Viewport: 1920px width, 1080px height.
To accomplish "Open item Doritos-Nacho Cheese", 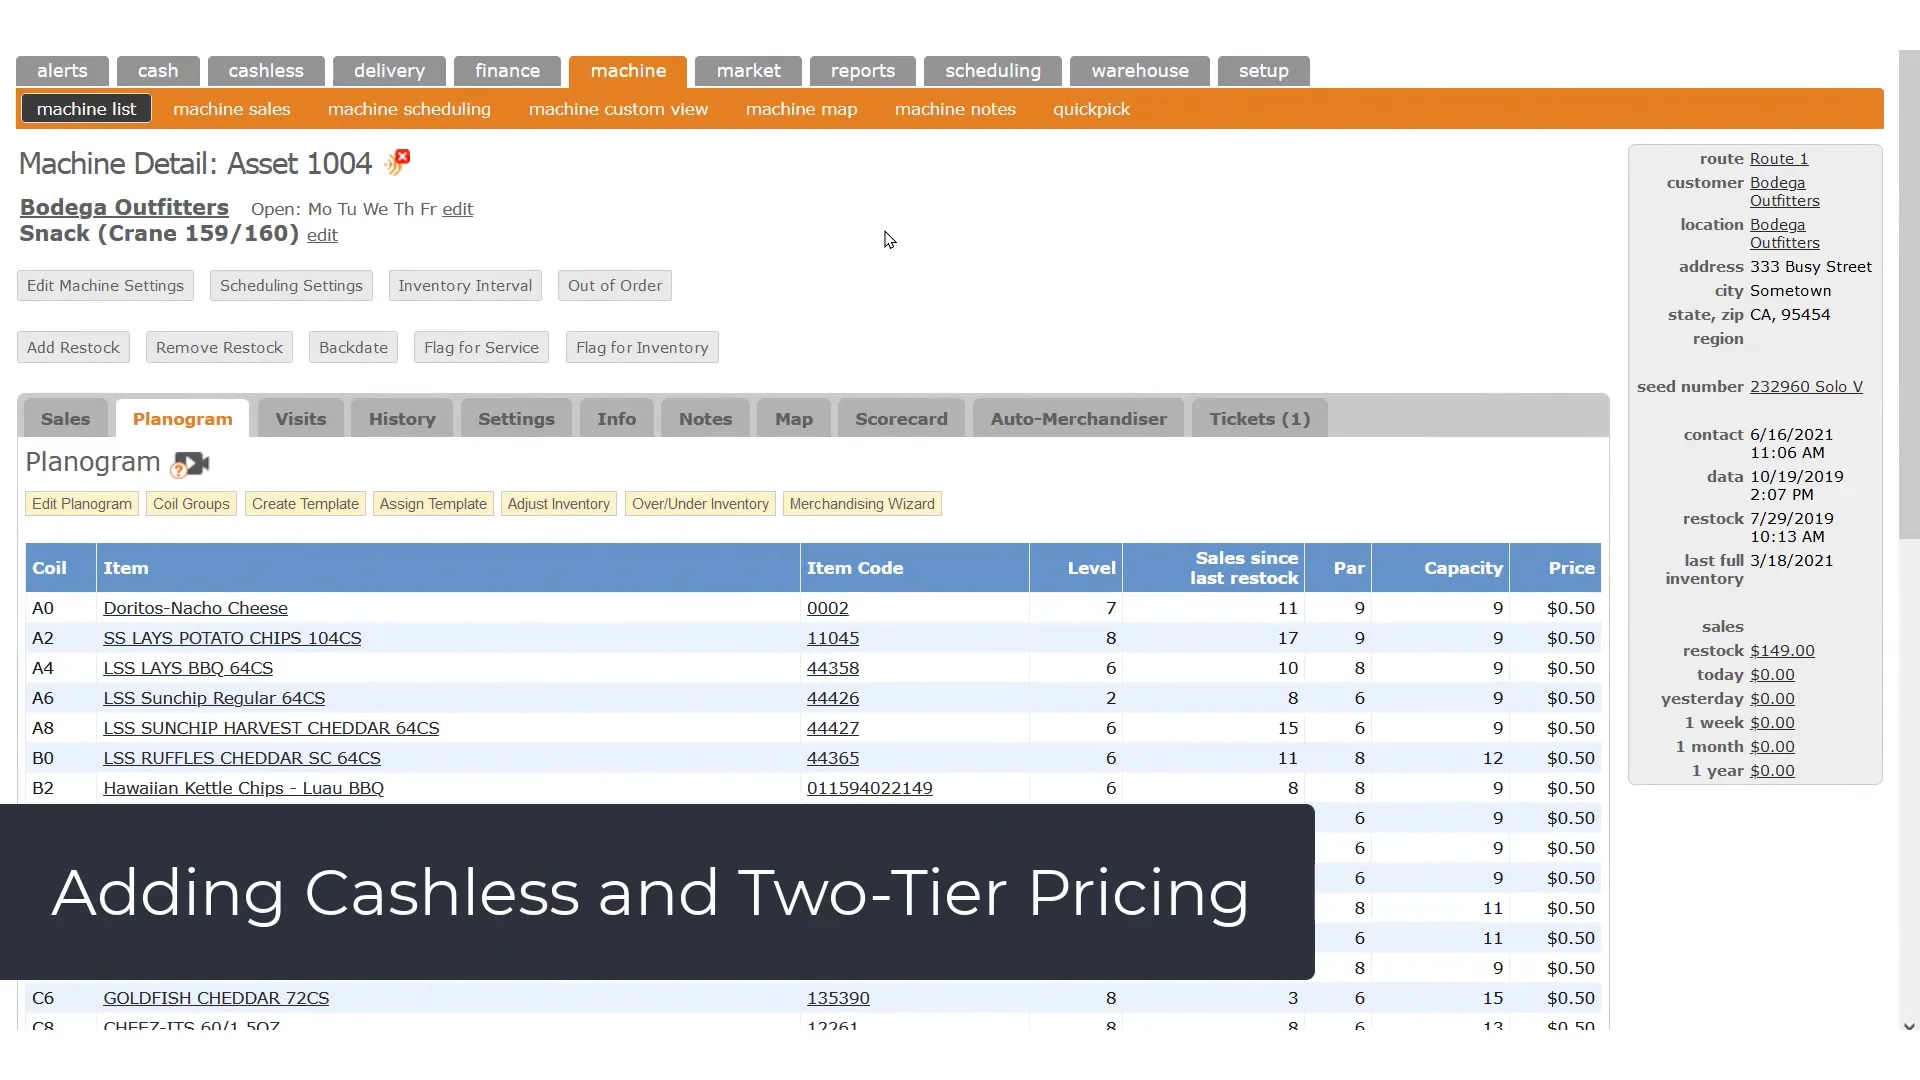I will (195, 607).
